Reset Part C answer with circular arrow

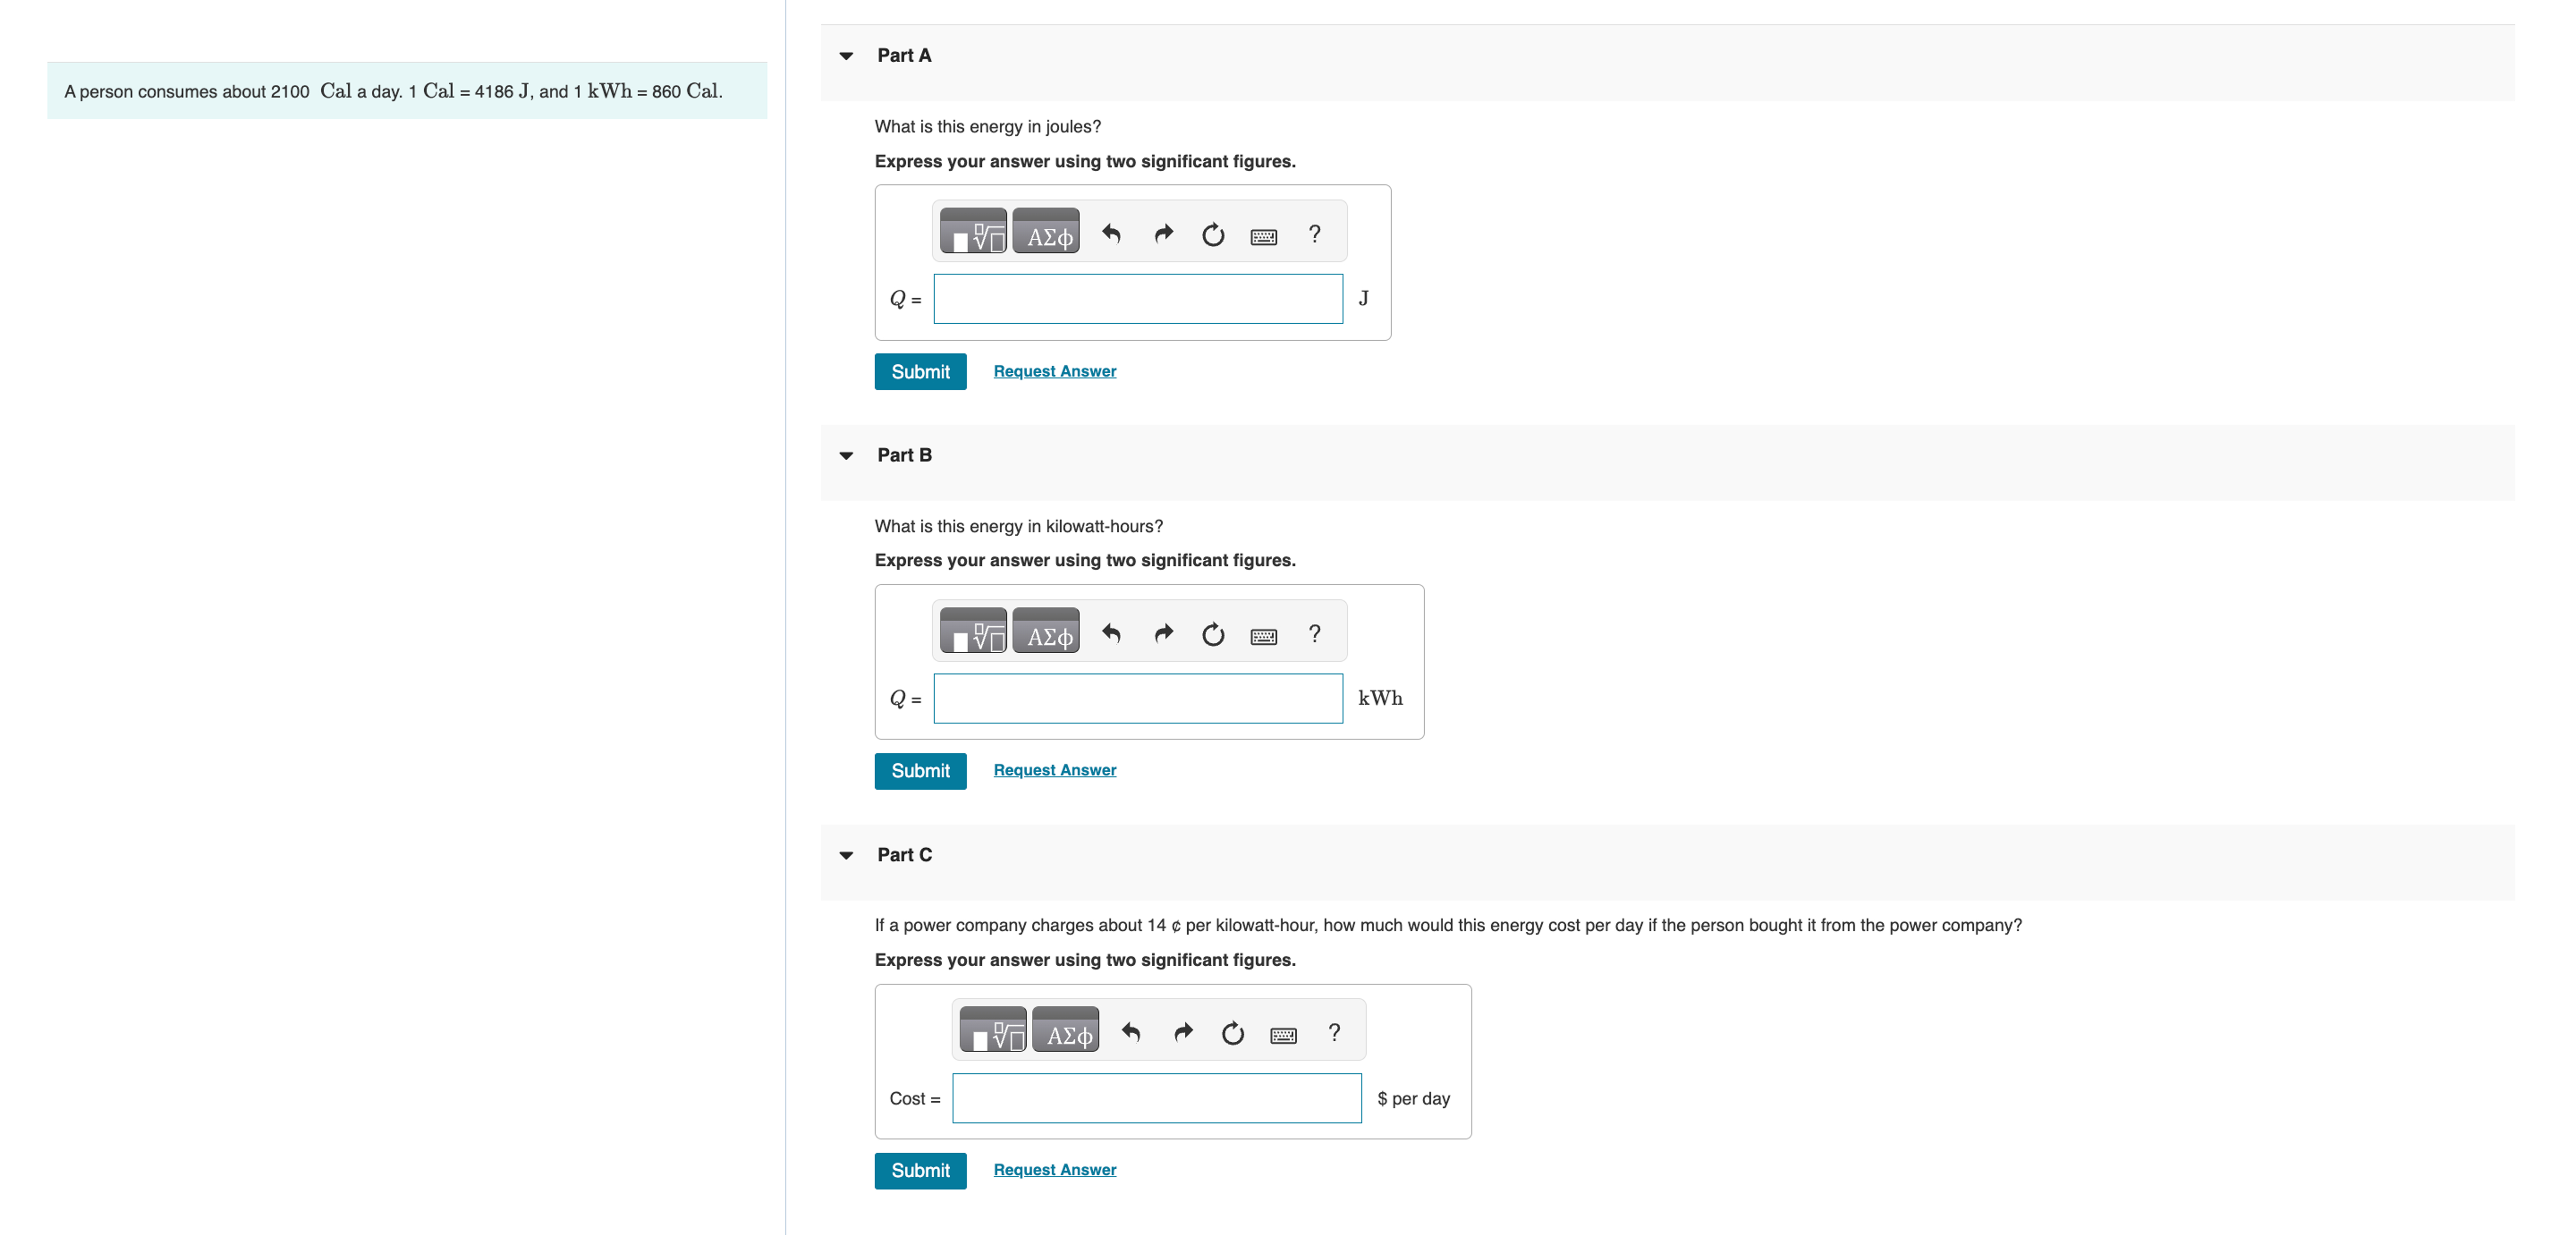pos(1233,1033)
